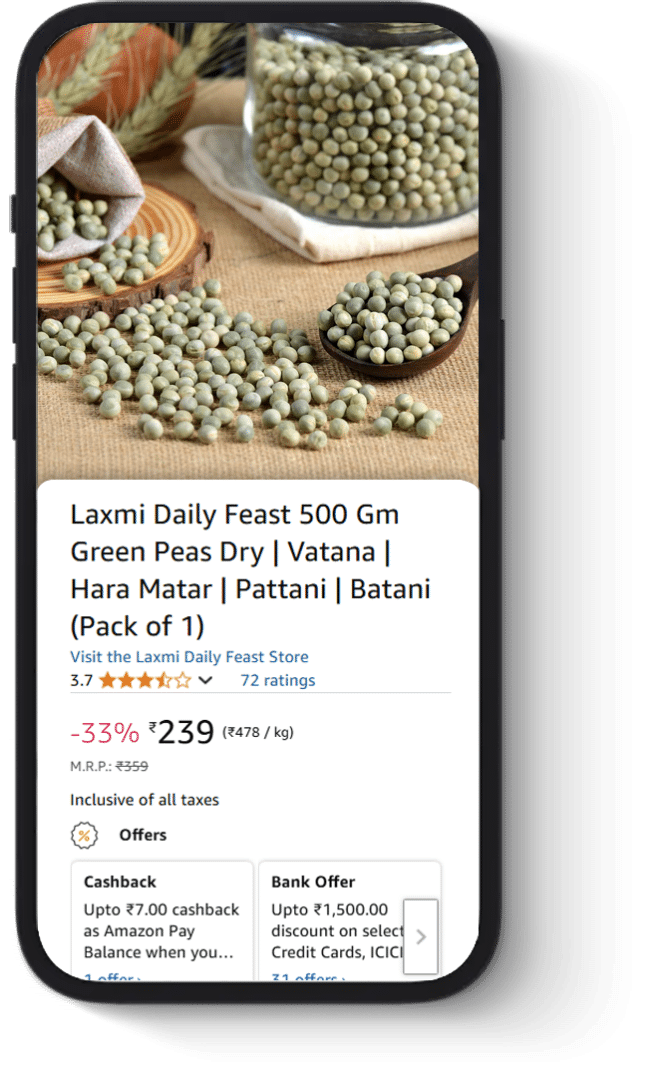The width and height of the screenshot is (660, 1073).
Task: Click the Offers section heading
Action: [x=143, y=835]
